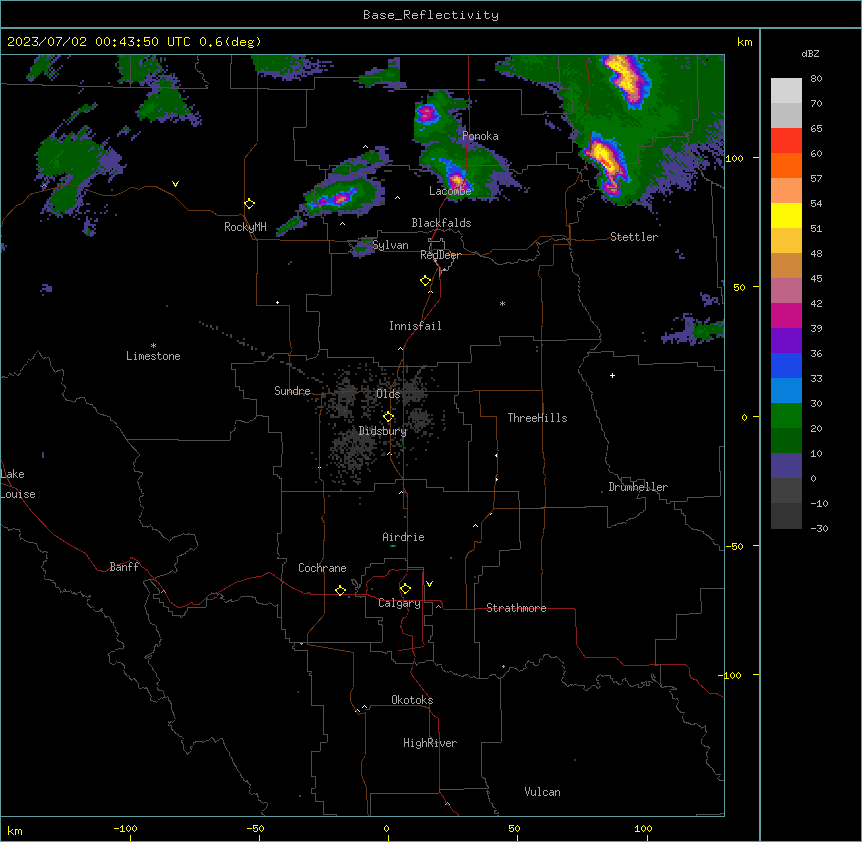Image resolution: width=862 pixels, height=842 pixels.
Task: Click the RedDeer label
Action: pyautogui.click(x=440, y=255)
